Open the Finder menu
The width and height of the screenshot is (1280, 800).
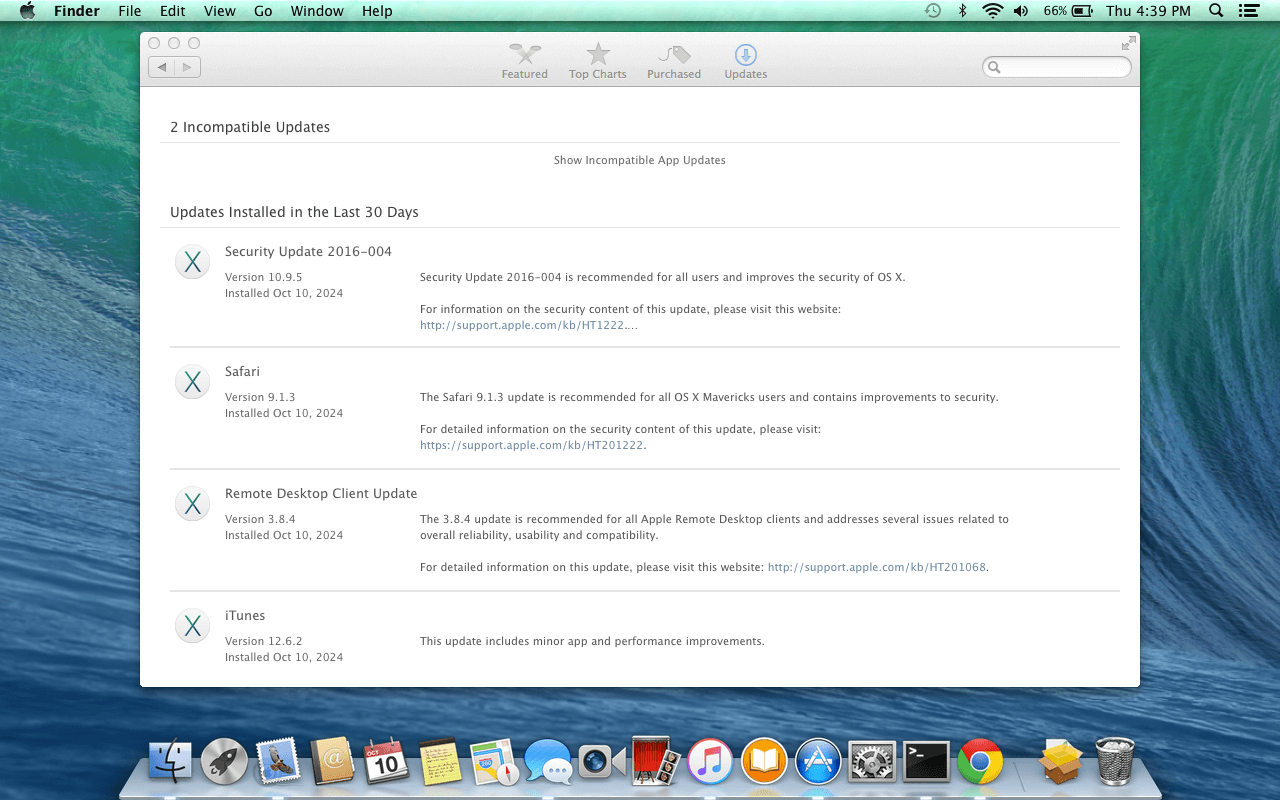tap(76, 11)
